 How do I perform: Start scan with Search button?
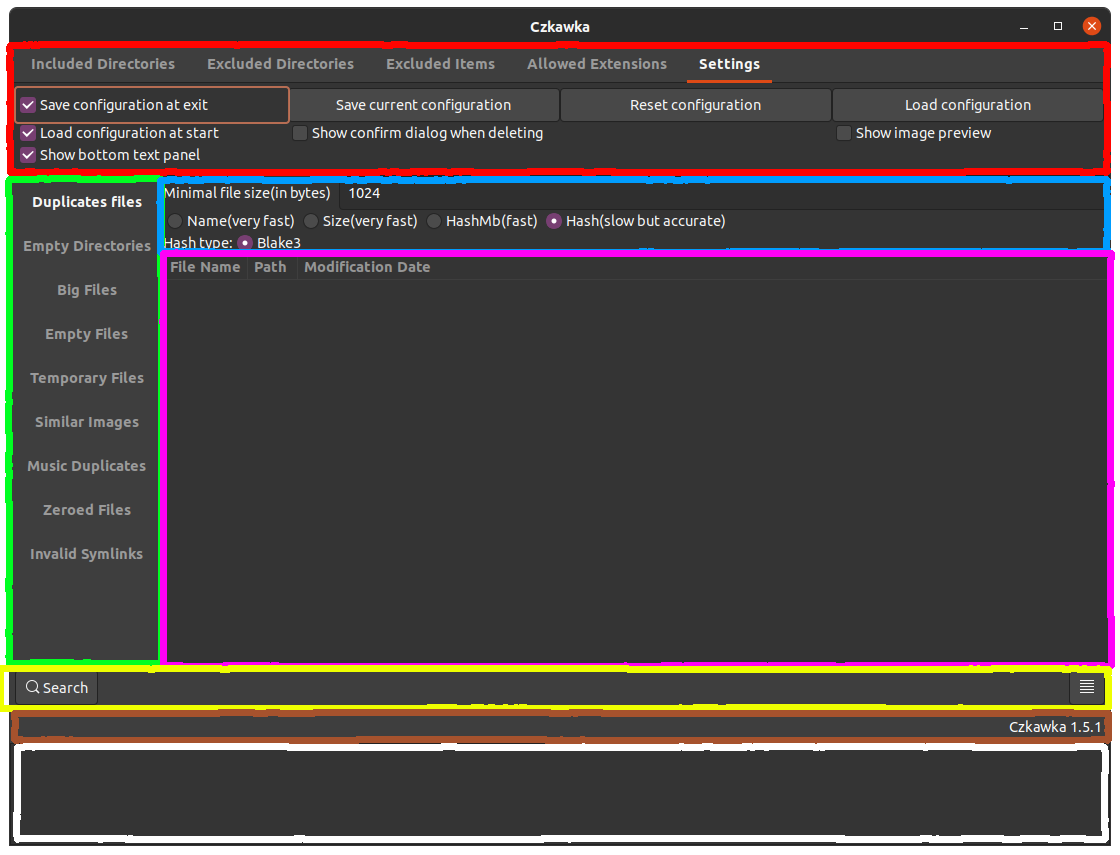point(56,688)
